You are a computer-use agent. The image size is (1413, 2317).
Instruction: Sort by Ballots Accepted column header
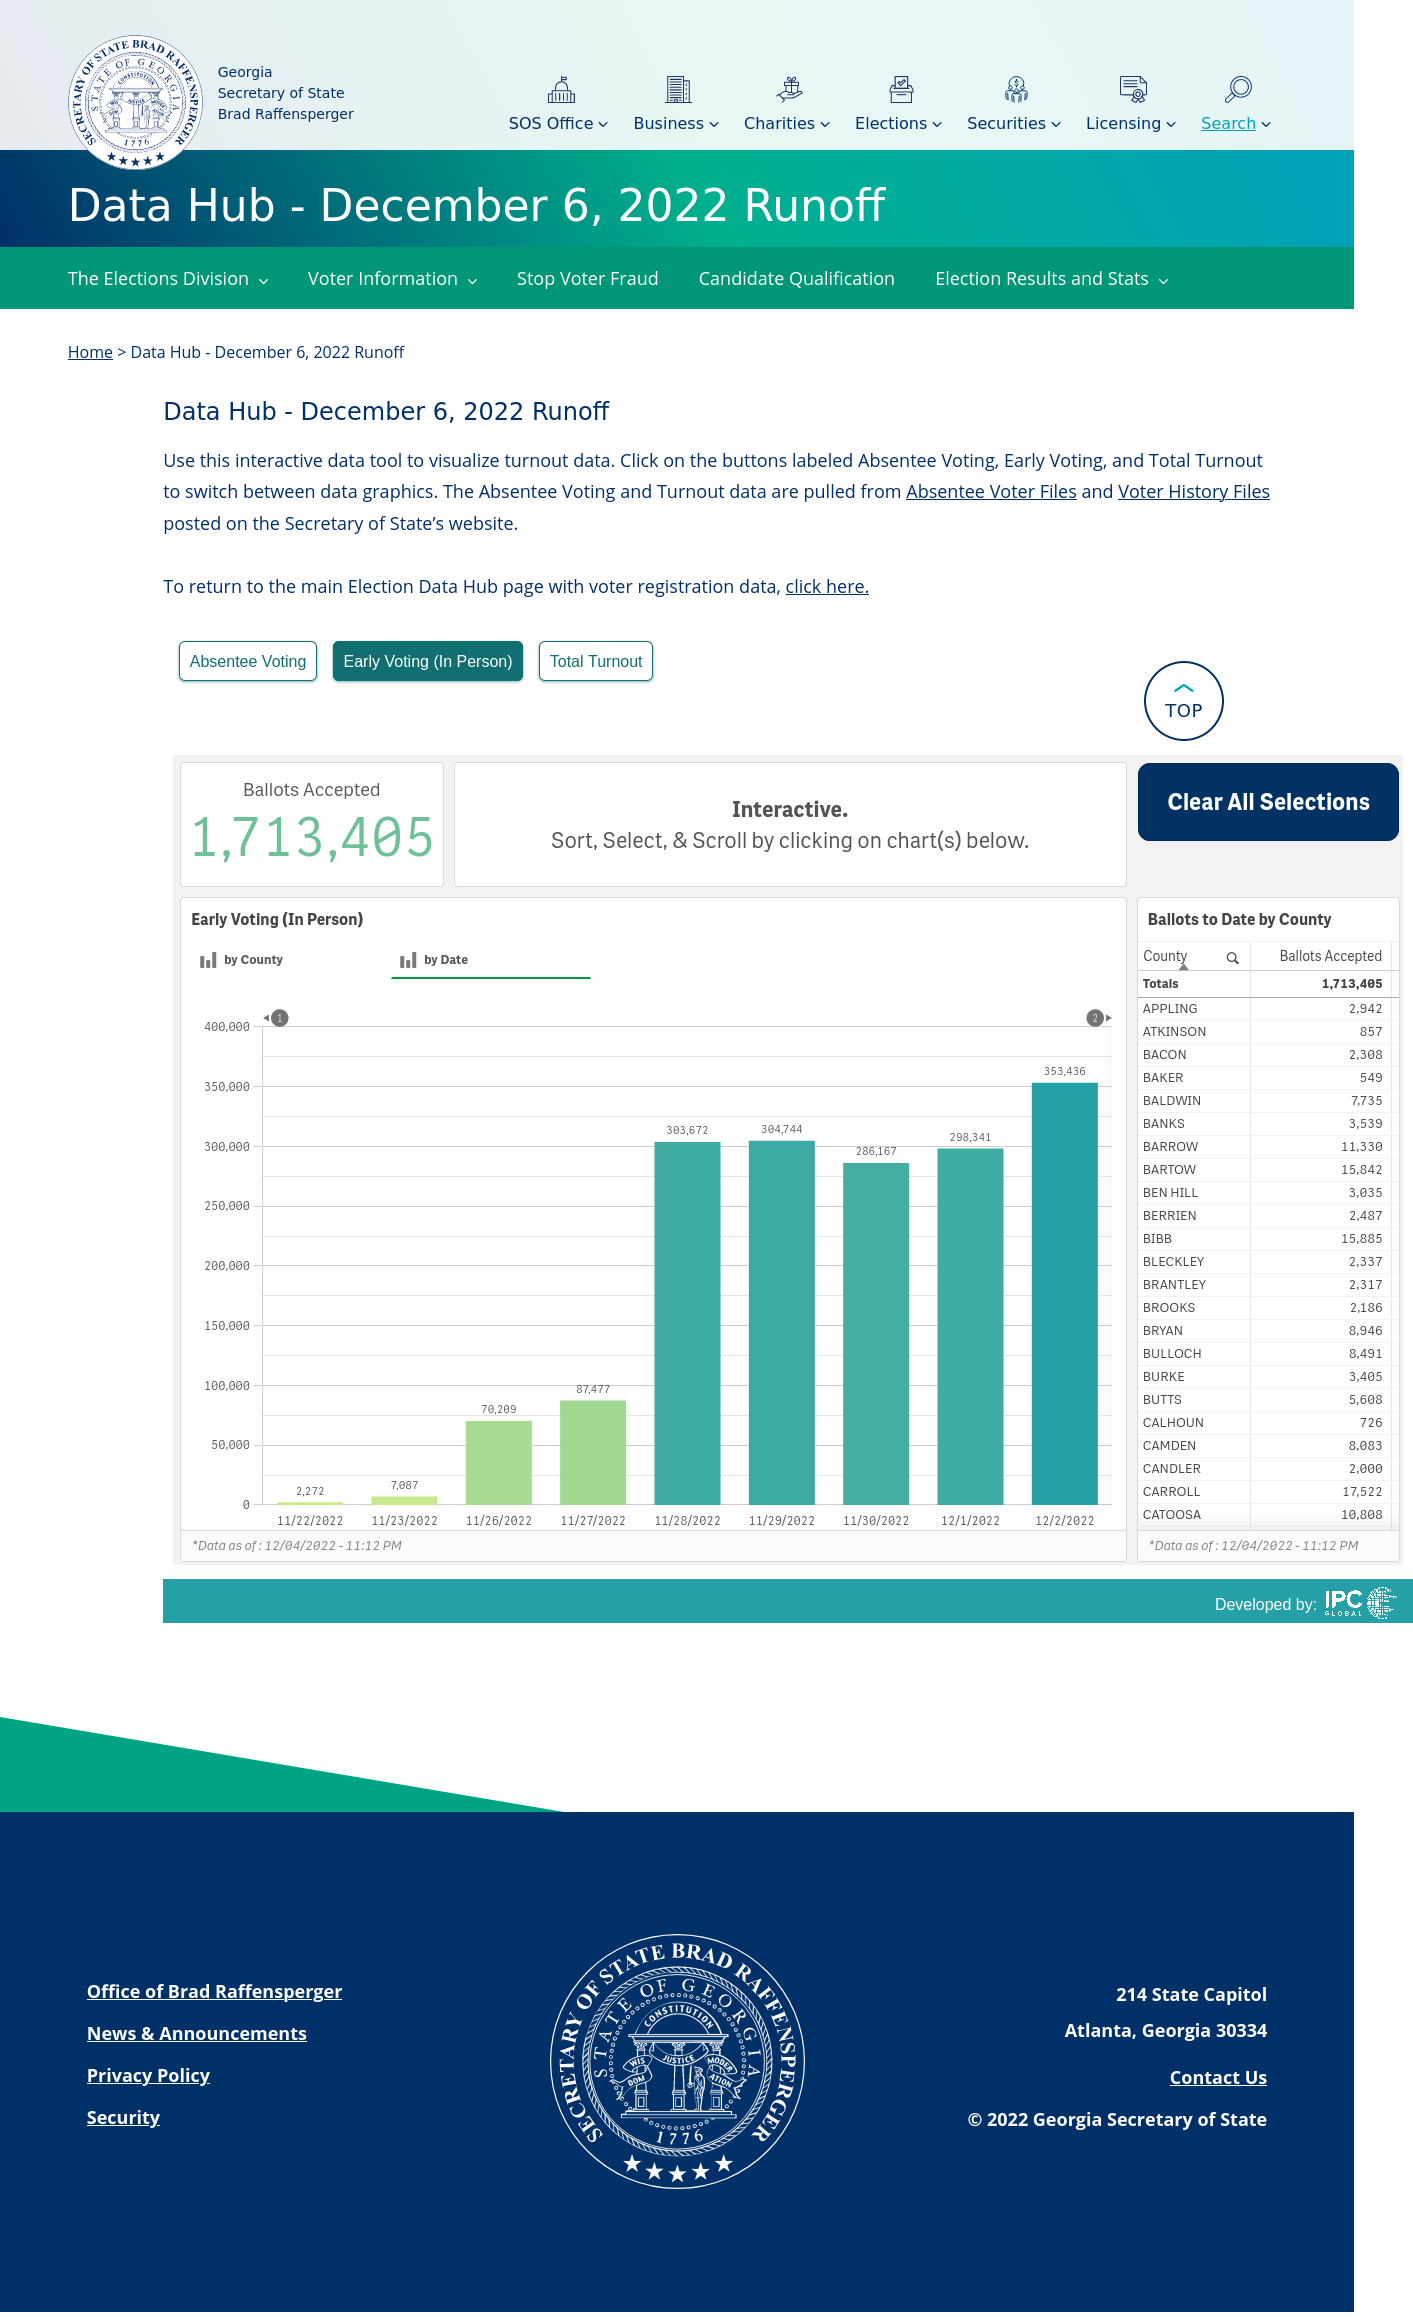tap(1330, 956)
